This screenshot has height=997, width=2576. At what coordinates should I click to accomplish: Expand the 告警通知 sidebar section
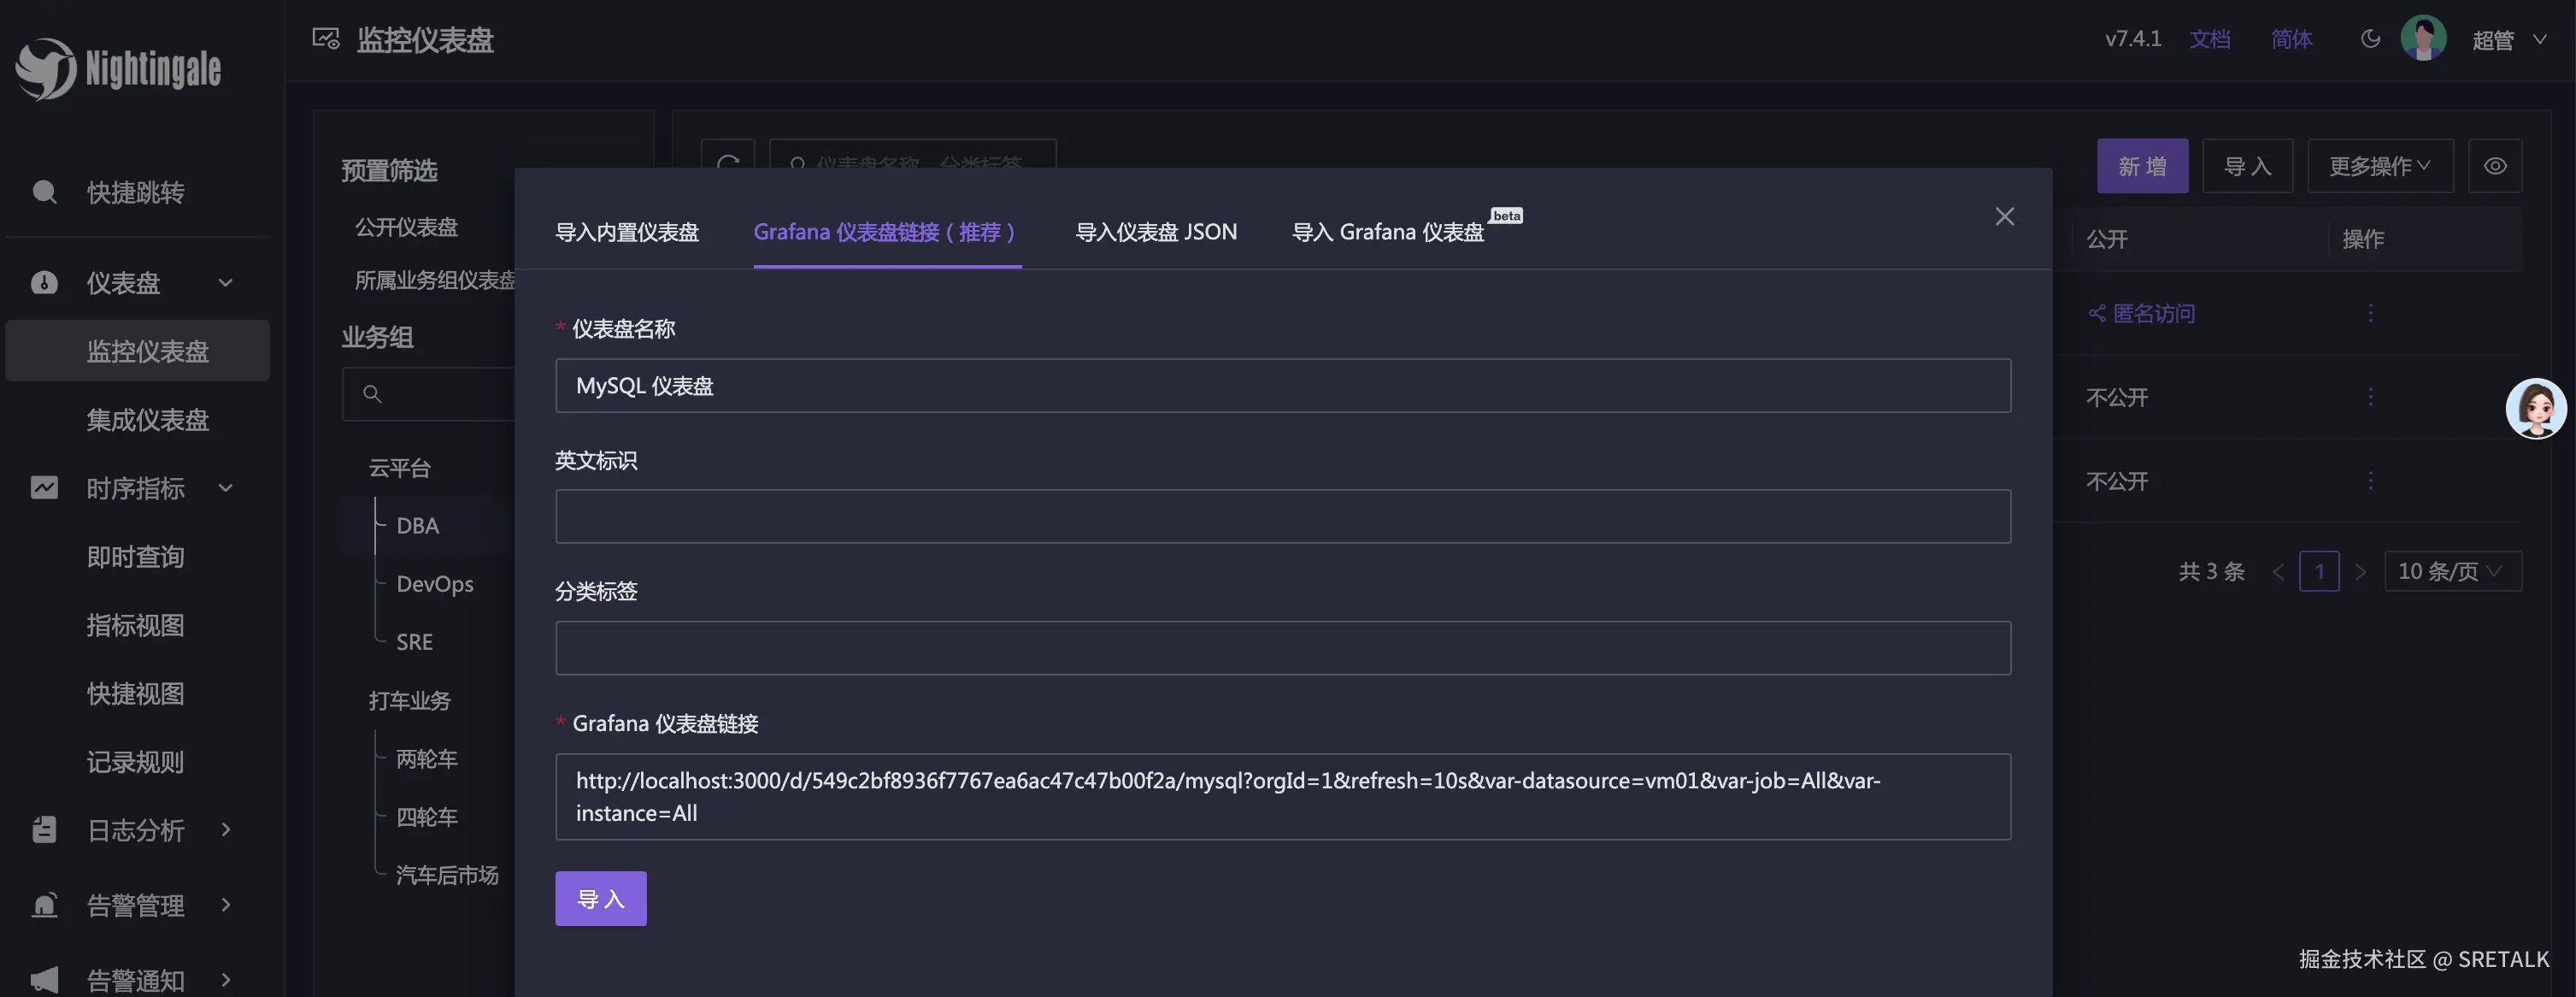(226, 980)
